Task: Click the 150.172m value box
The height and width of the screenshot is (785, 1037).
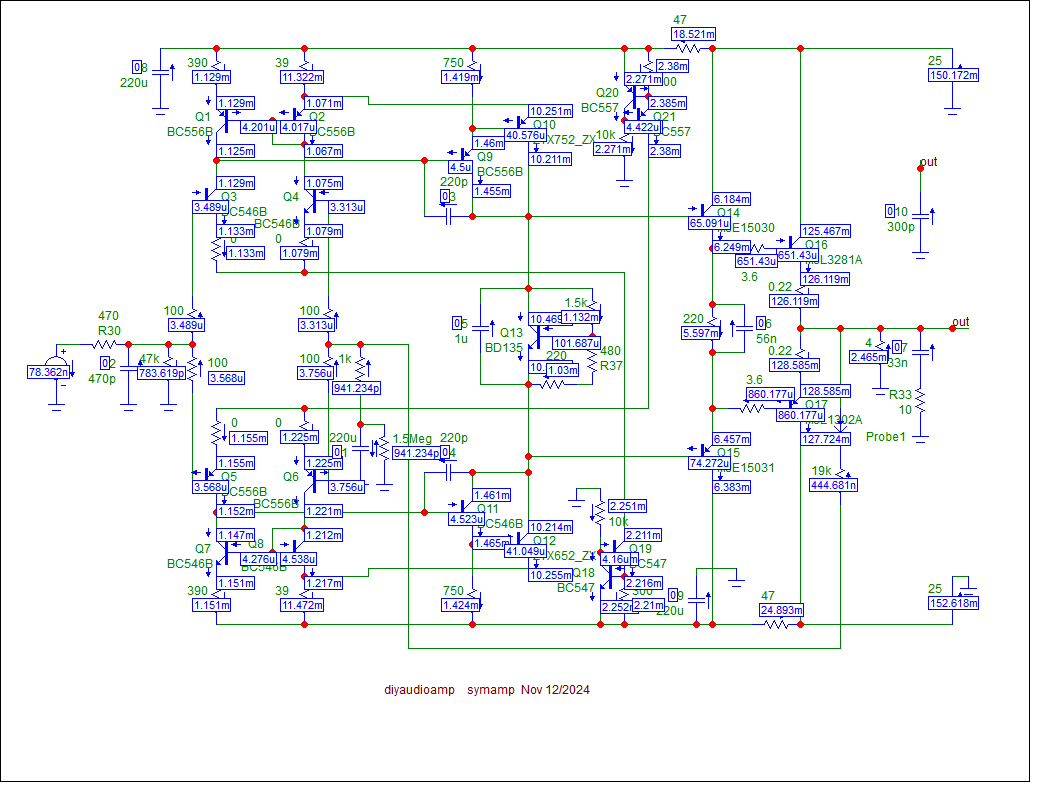Action: [x=953, y=75]
